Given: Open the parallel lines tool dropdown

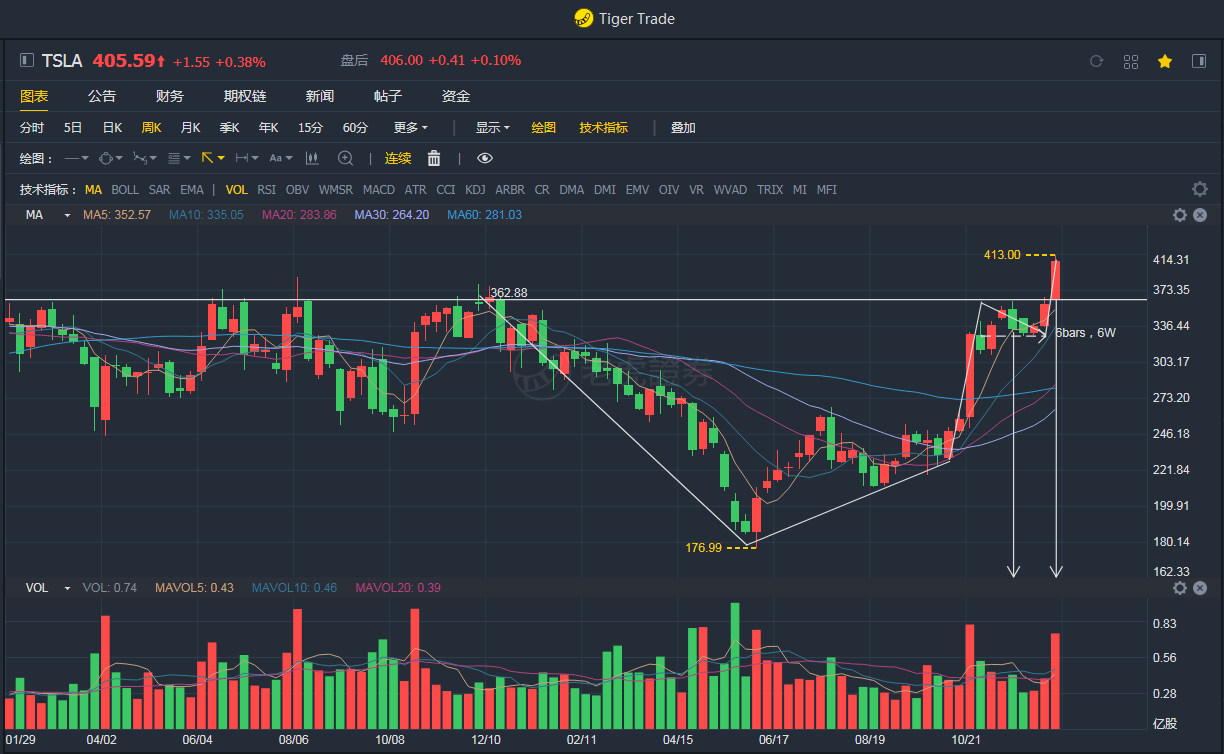Looking at the screenshot, I should [180, 158].
